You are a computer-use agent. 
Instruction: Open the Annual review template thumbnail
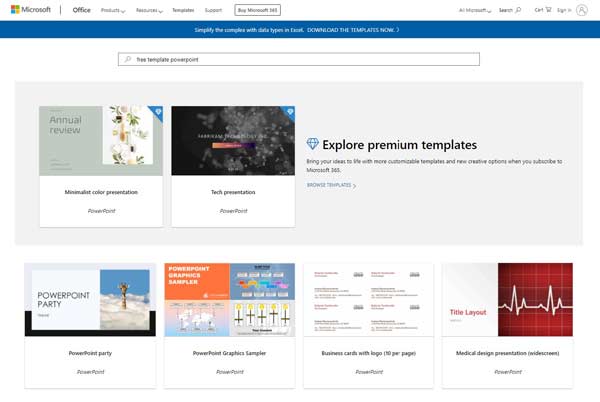tap(101, 141)
